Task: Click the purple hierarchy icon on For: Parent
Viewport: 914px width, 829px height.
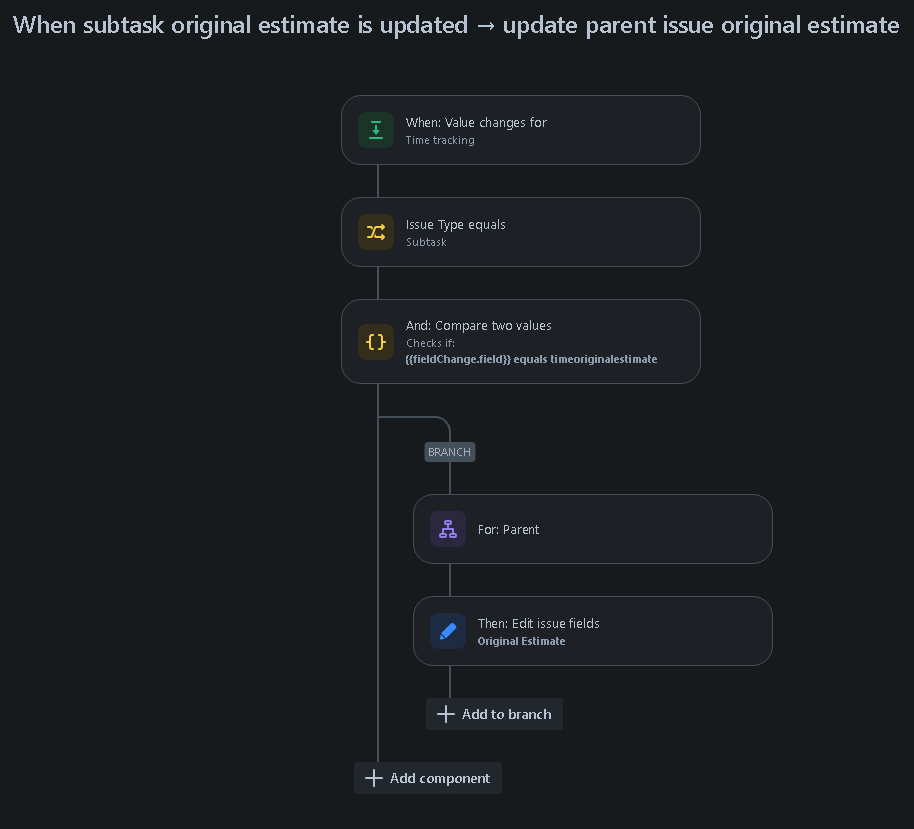Action: tap(448, 529)
